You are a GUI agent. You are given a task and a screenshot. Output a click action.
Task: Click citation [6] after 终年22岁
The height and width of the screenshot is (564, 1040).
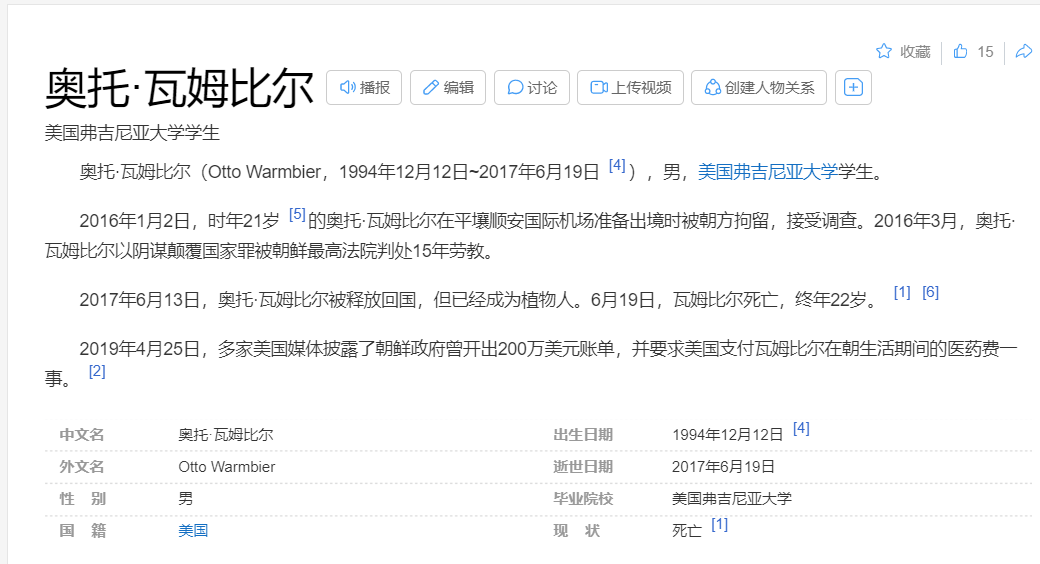[931, 292]
